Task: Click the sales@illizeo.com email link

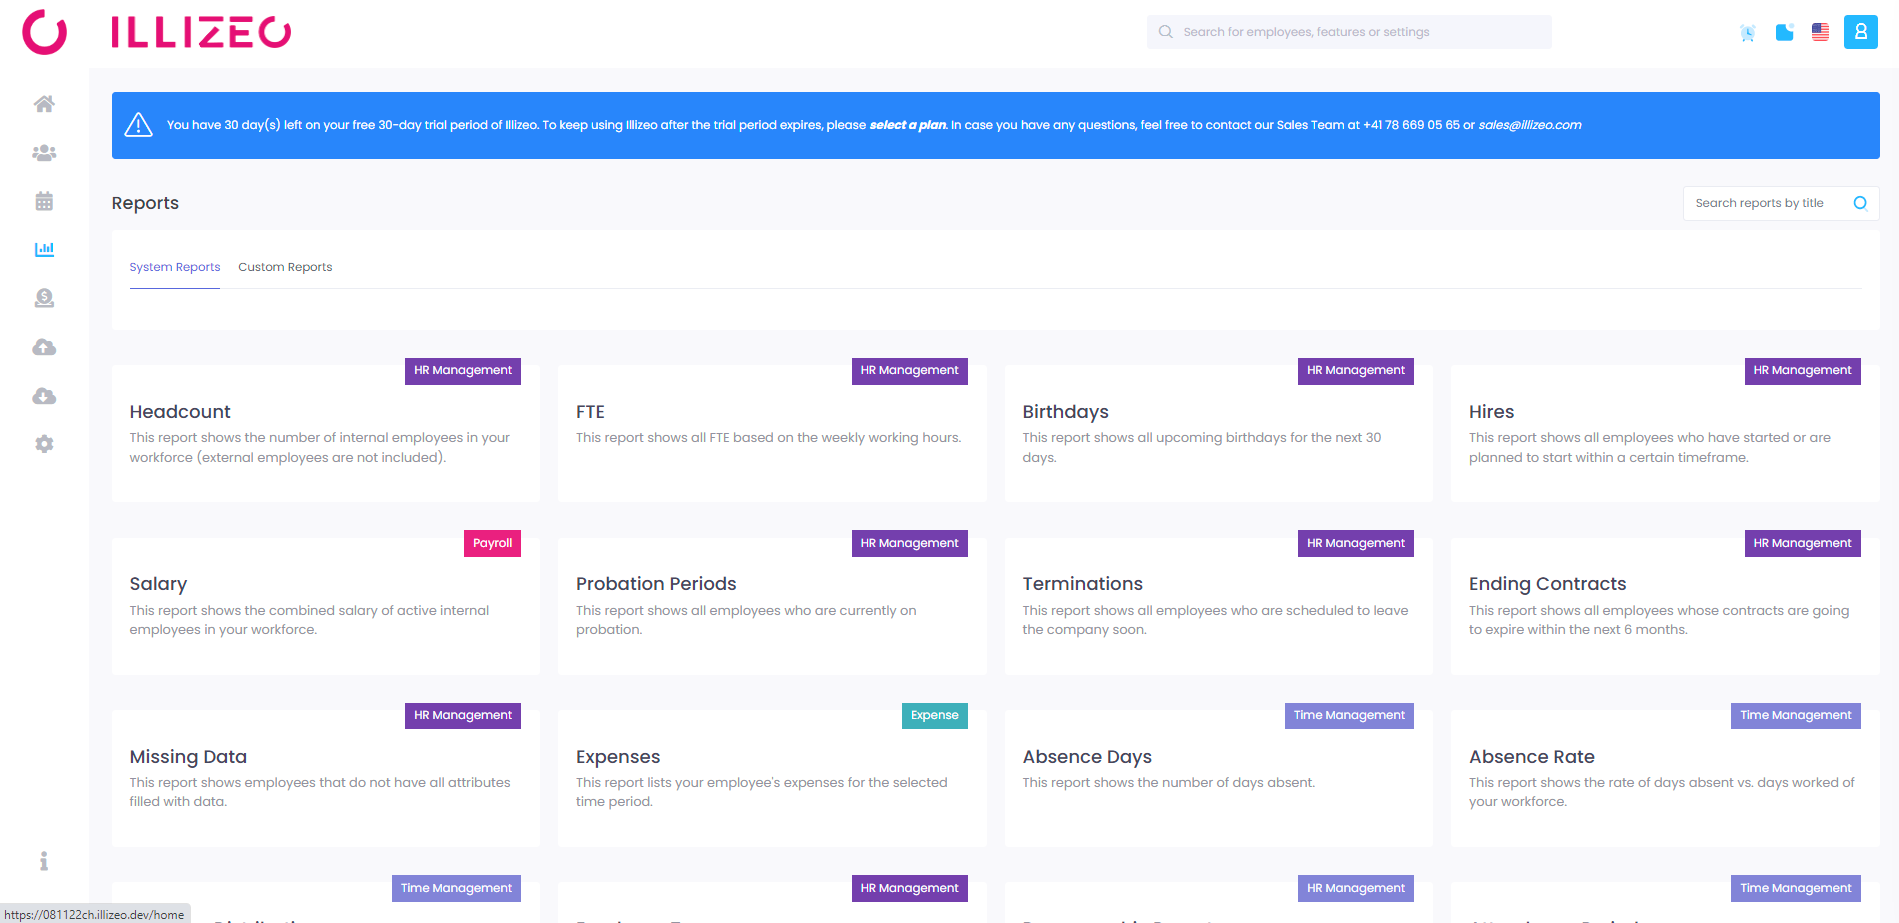Action: pyautogui.click(x=1530, y=125)
